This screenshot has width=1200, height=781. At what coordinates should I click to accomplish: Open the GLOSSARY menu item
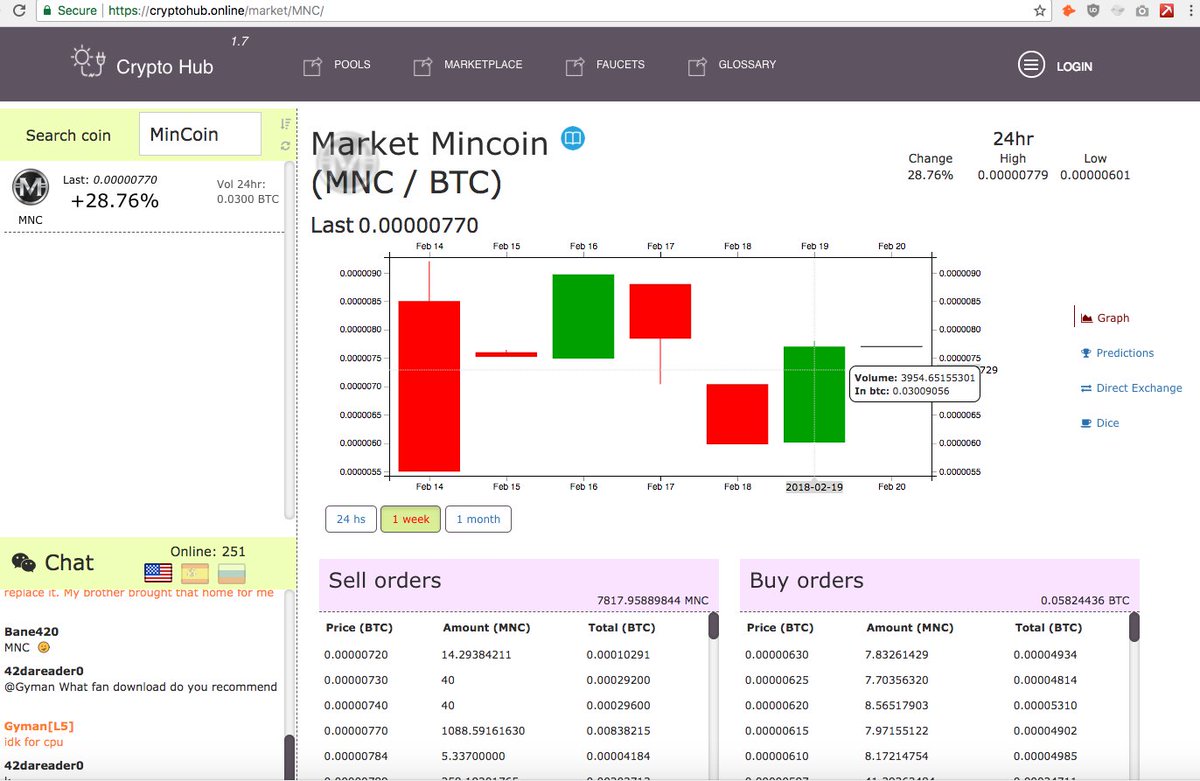click(747, 64)
